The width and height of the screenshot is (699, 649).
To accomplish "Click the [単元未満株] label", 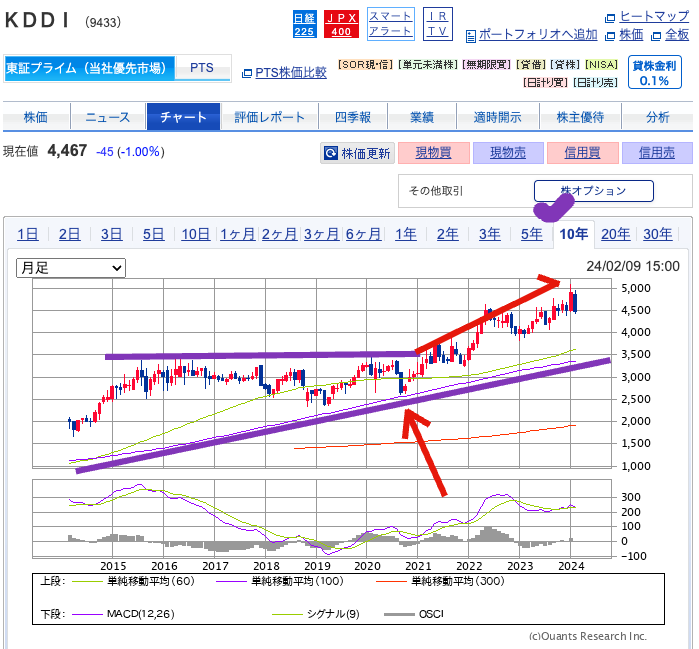I will [428, 65].
